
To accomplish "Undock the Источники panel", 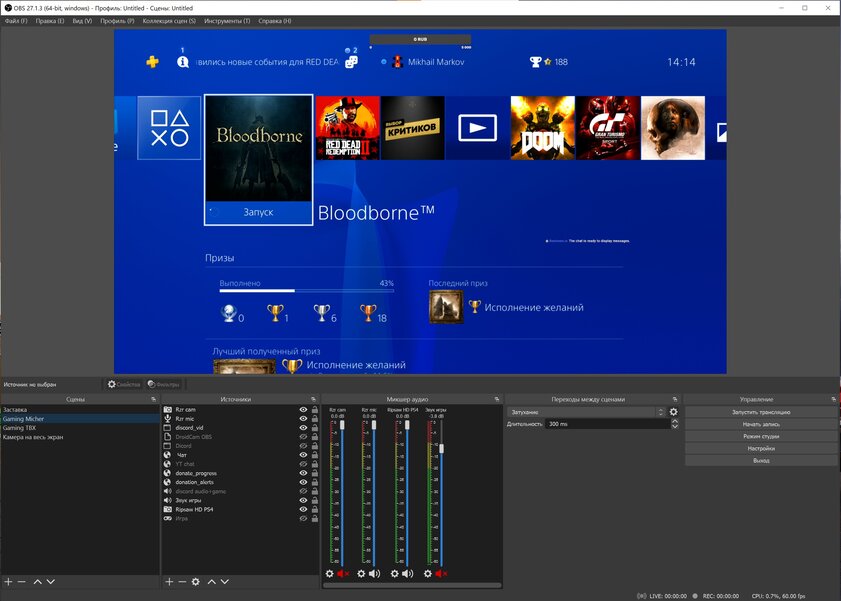I will [x=313, y=399].
